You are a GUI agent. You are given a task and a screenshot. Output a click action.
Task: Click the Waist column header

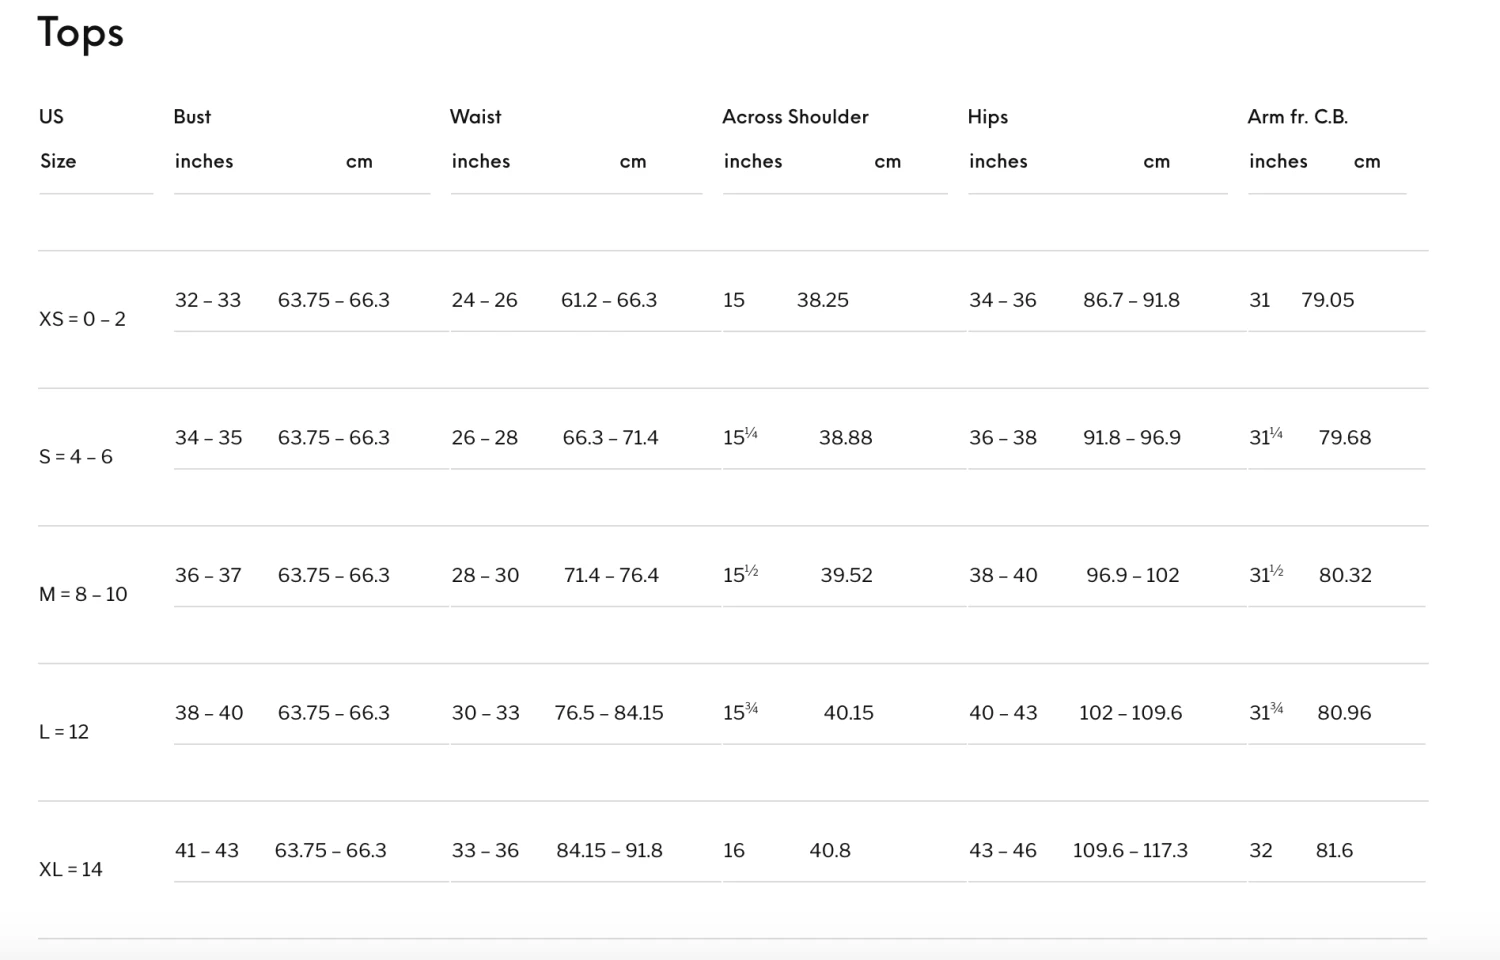[476, 117]
